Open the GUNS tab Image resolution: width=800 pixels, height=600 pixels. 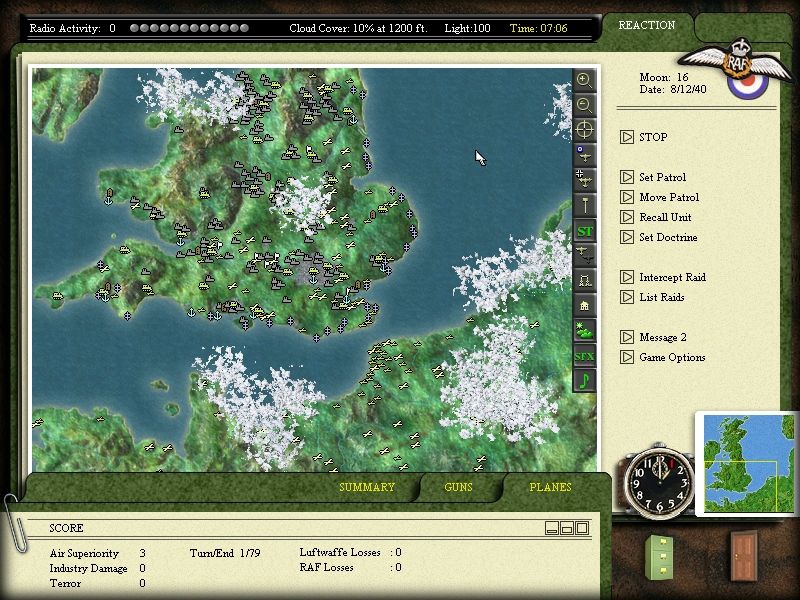[x=459, y=488]
